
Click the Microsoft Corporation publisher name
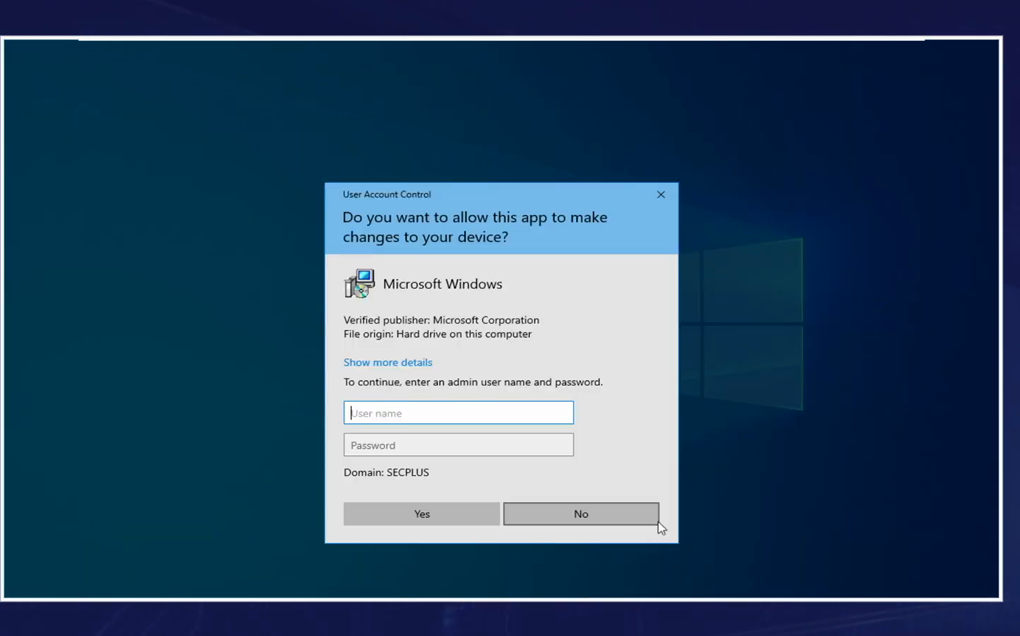(x=486, y=320)
